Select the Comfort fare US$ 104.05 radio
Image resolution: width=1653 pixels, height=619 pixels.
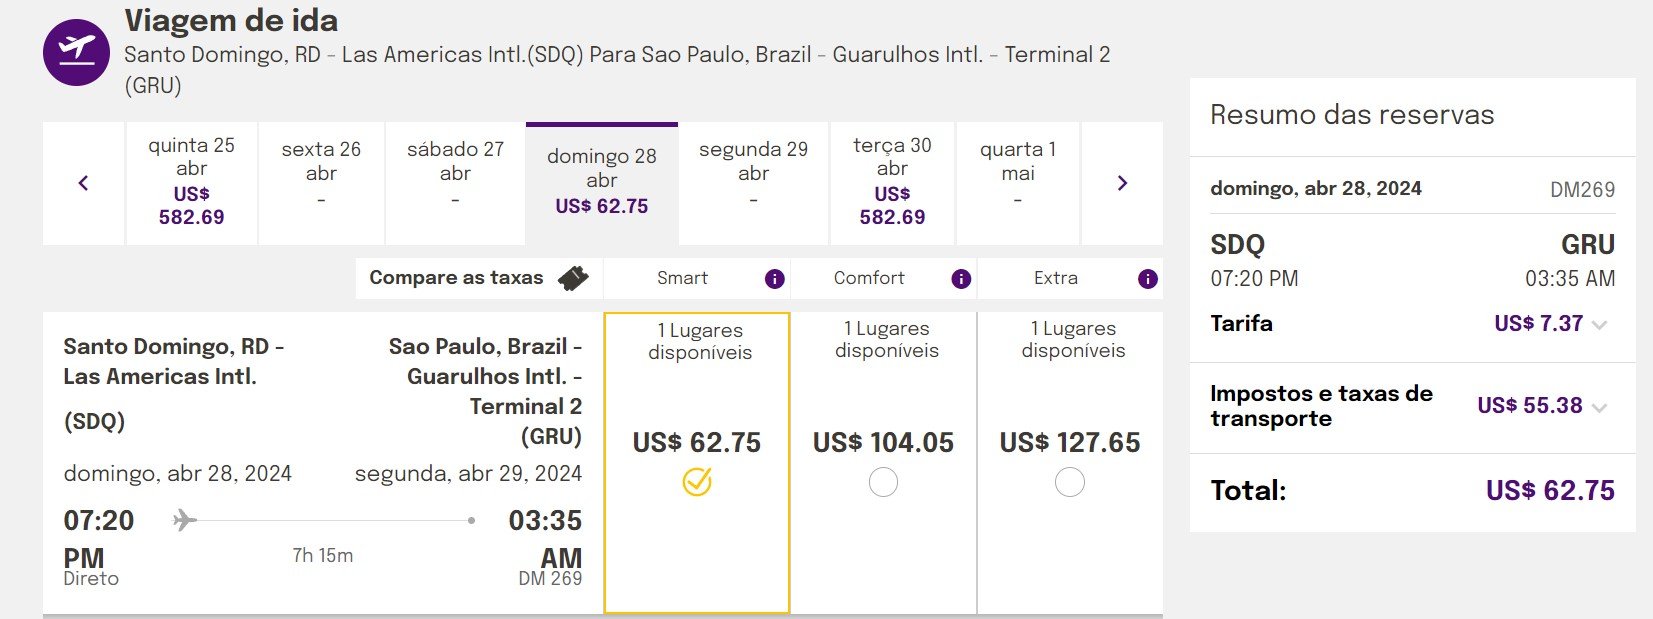(x=883, y=482)
